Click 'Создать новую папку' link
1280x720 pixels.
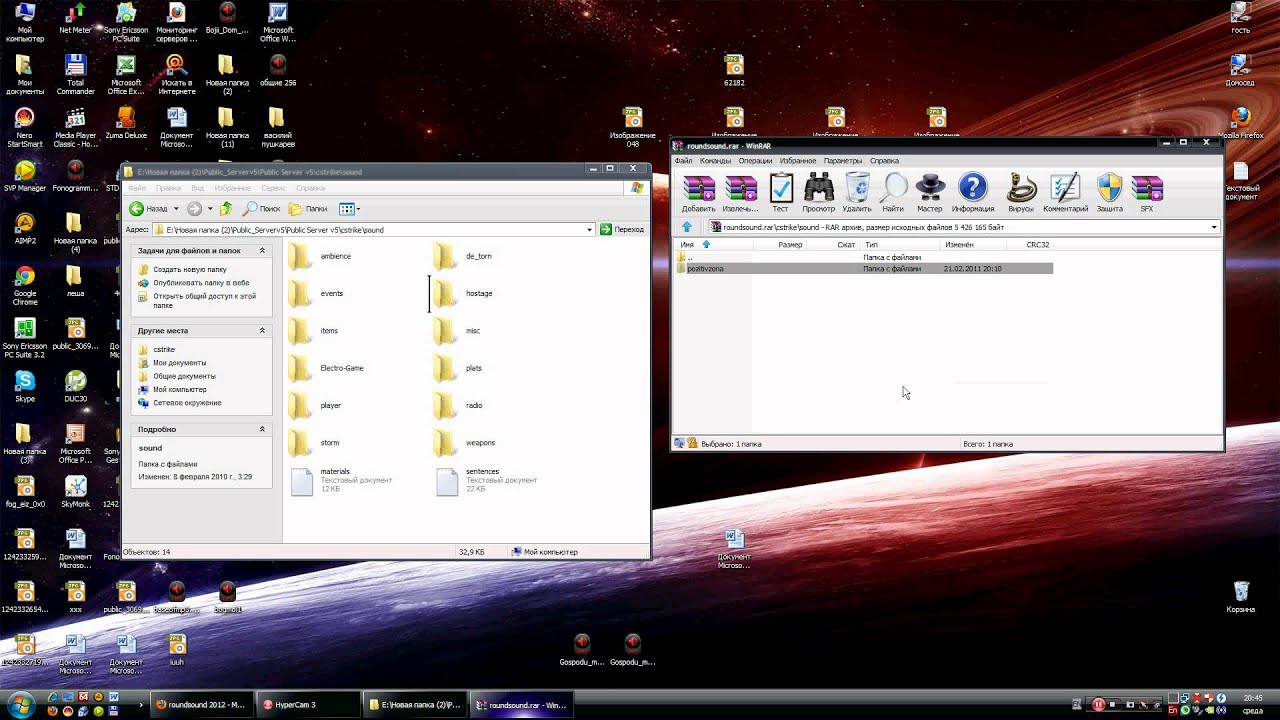[190, 270]
